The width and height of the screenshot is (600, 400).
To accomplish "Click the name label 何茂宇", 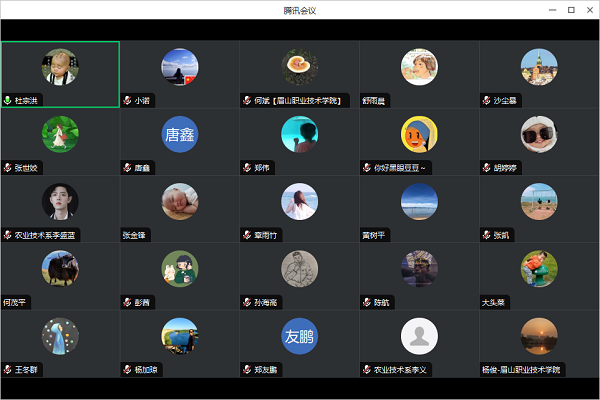I will point(17,302).
